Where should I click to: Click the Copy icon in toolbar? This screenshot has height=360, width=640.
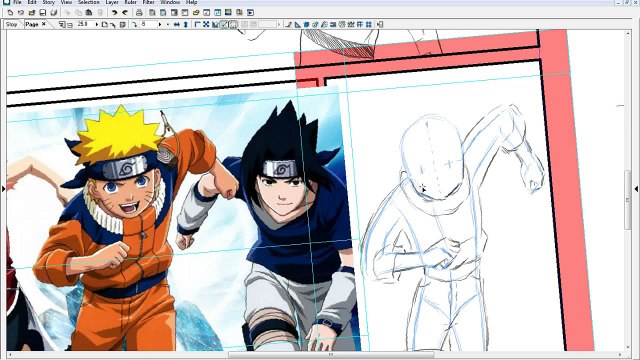pos(78,13)
